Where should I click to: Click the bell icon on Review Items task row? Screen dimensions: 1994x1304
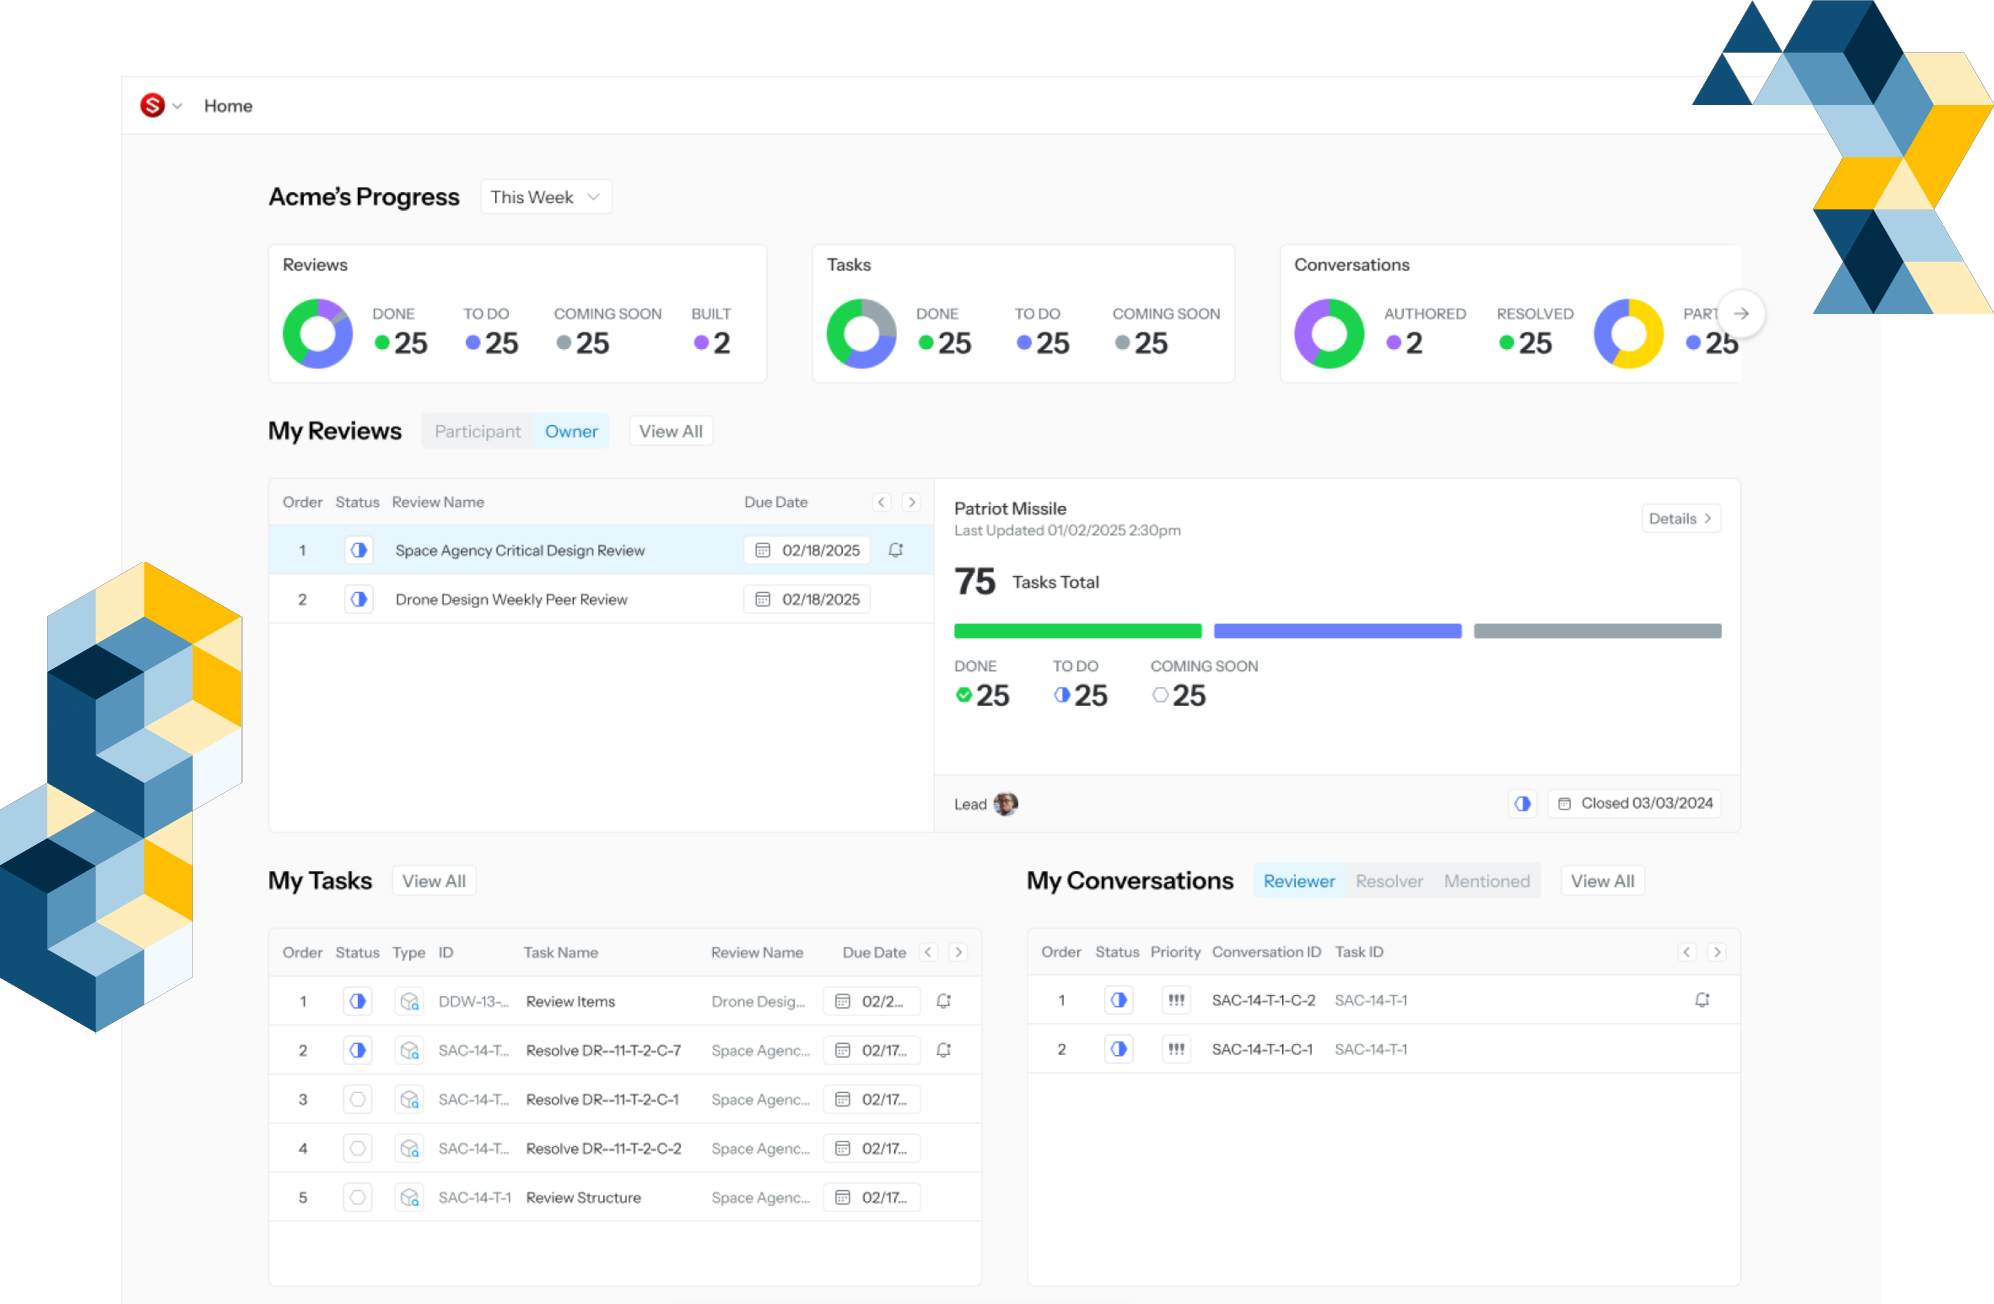[x=943, y=1001]
